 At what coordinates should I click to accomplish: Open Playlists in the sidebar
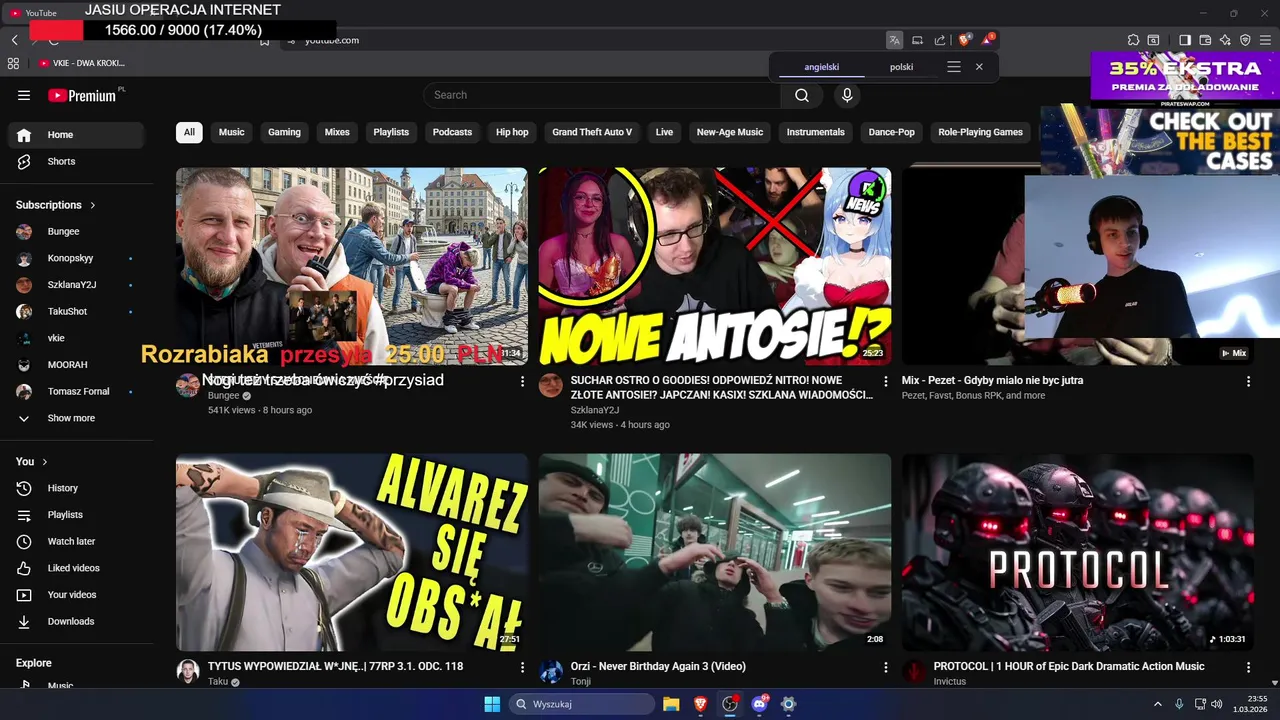77,514
